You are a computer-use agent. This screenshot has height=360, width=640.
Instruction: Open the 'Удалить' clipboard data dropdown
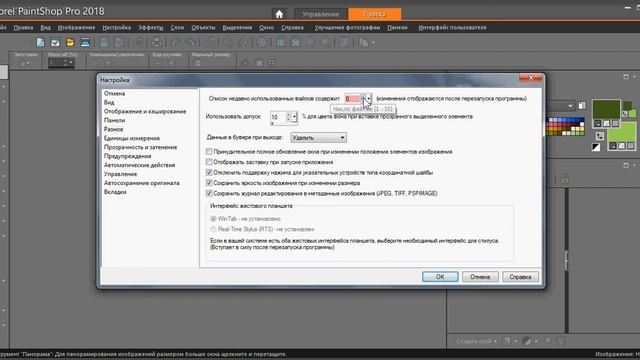click(x=318, y=138)
